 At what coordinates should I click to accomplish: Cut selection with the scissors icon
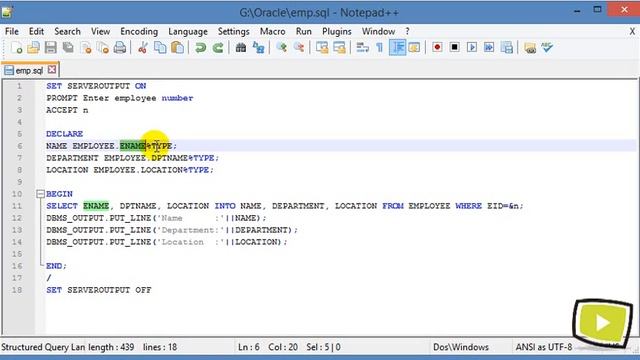(x=142, y=48)
